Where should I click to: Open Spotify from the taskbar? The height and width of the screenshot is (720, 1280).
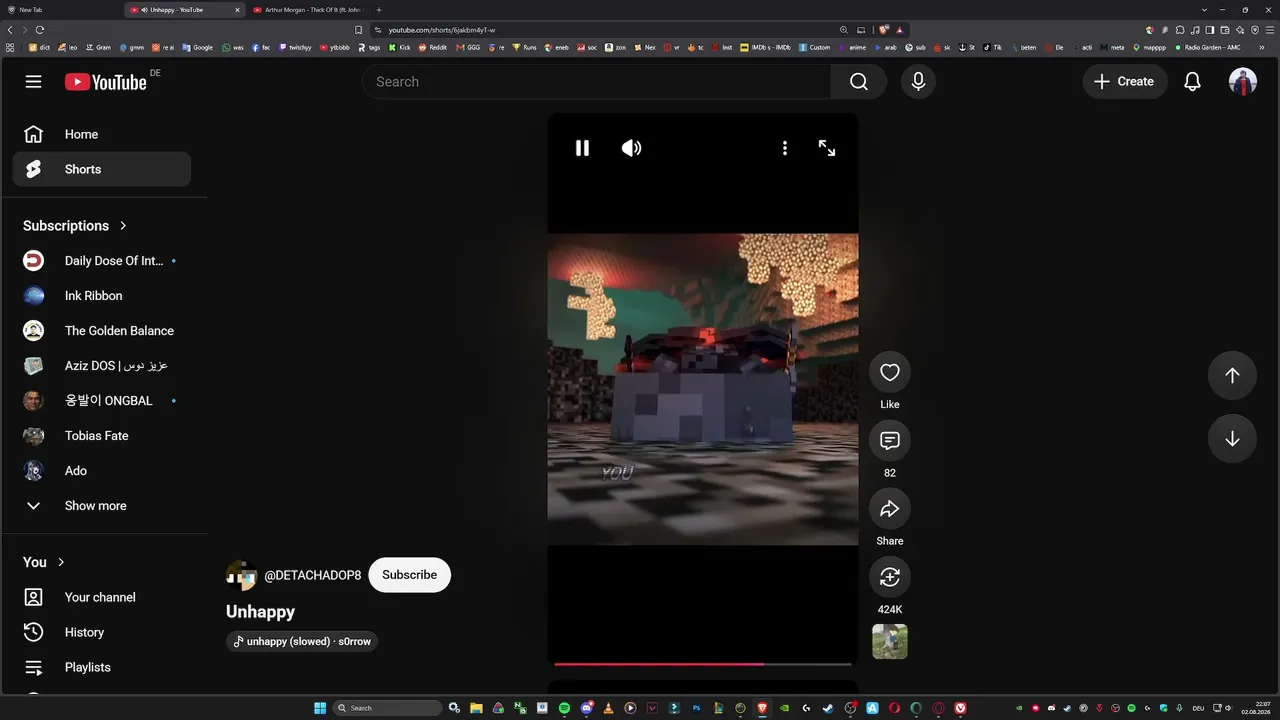564,708
